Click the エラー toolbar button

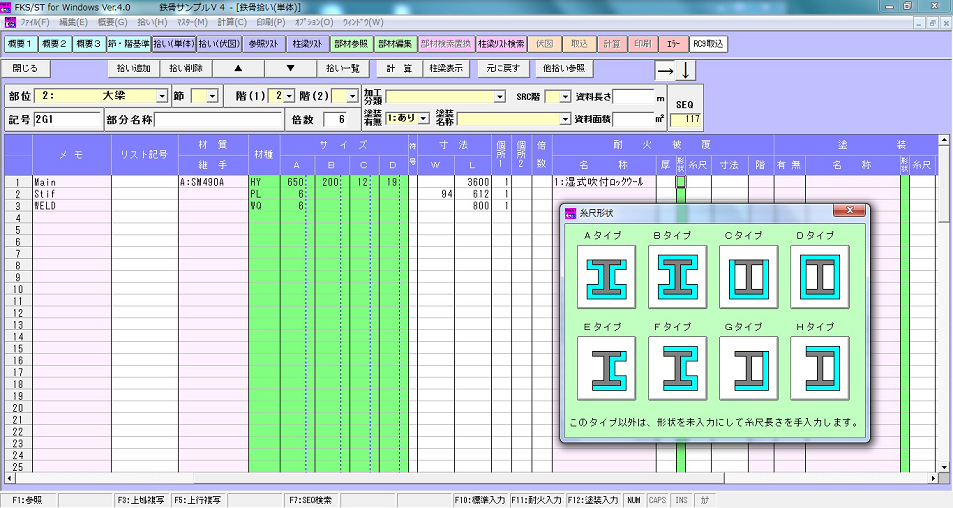point(673,44)
